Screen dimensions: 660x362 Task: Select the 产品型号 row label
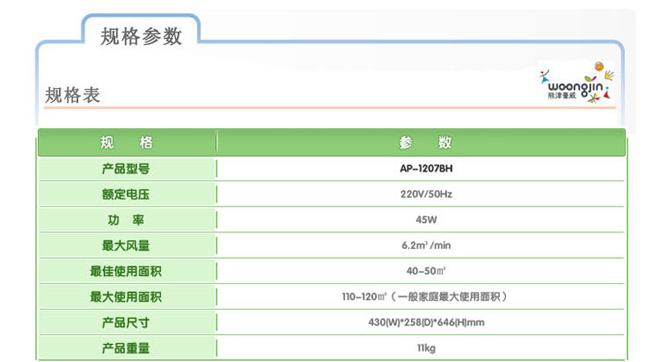click(x=126, y=169)
